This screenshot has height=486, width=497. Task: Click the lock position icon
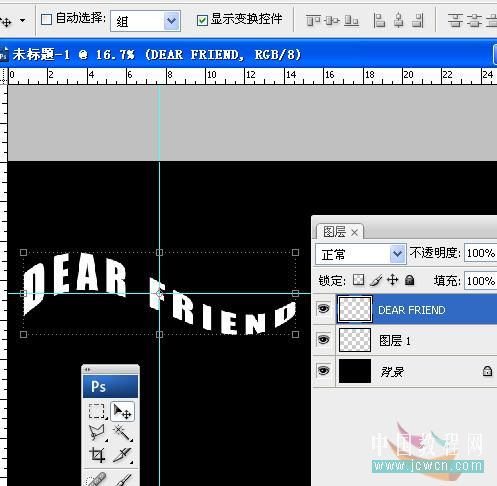tap(393, 280)
